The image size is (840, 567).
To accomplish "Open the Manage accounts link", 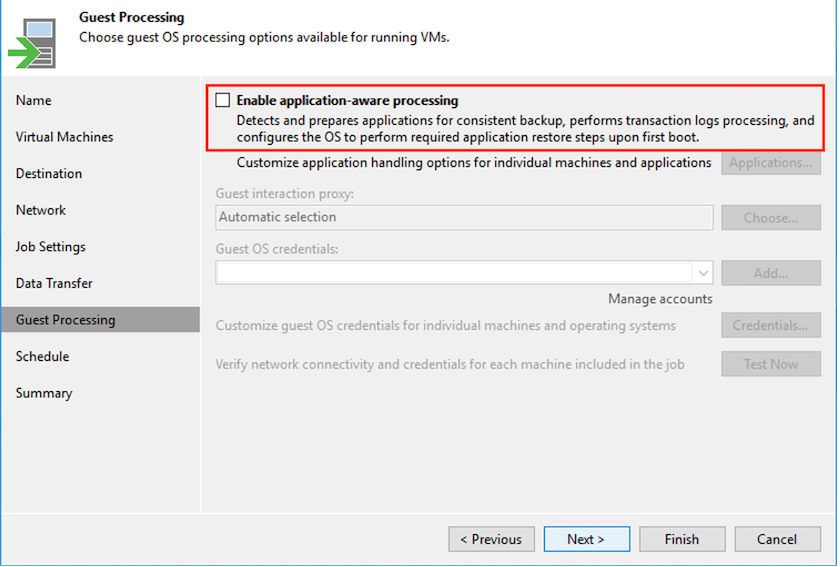I will 660,299.
